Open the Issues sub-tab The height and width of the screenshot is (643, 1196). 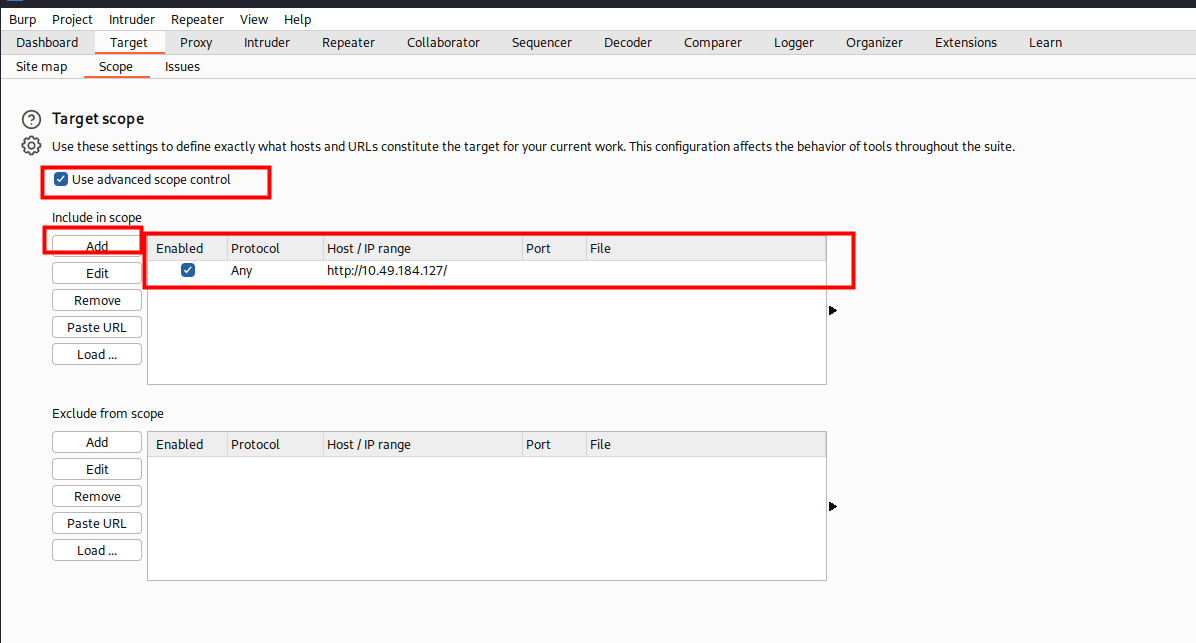pyautogui.click(x=182, y=67)
